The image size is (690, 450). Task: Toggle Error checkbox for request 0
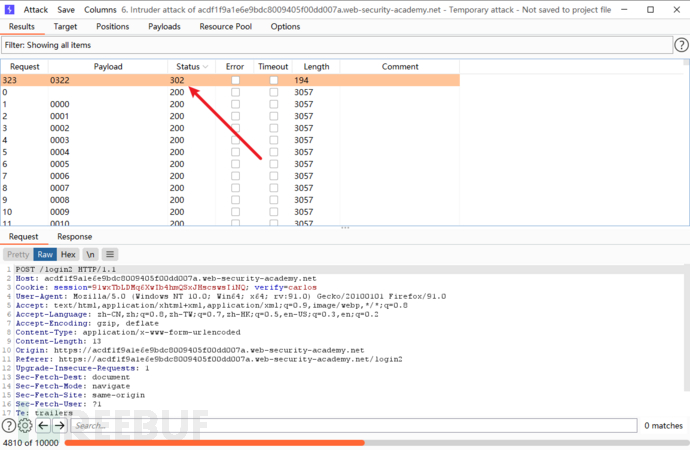tap(235, 91)
